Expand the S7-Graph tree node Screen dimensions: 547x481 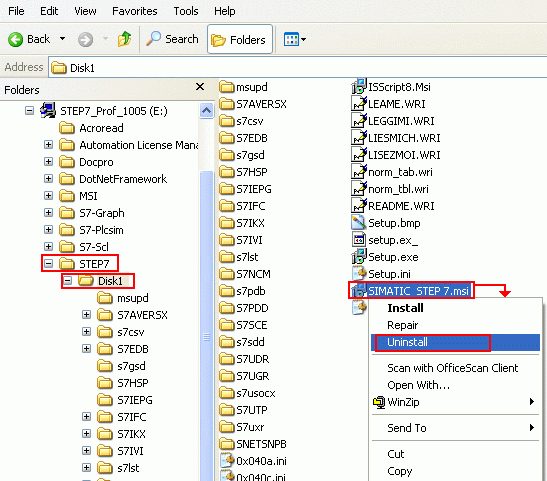click(x=48, y=212)
